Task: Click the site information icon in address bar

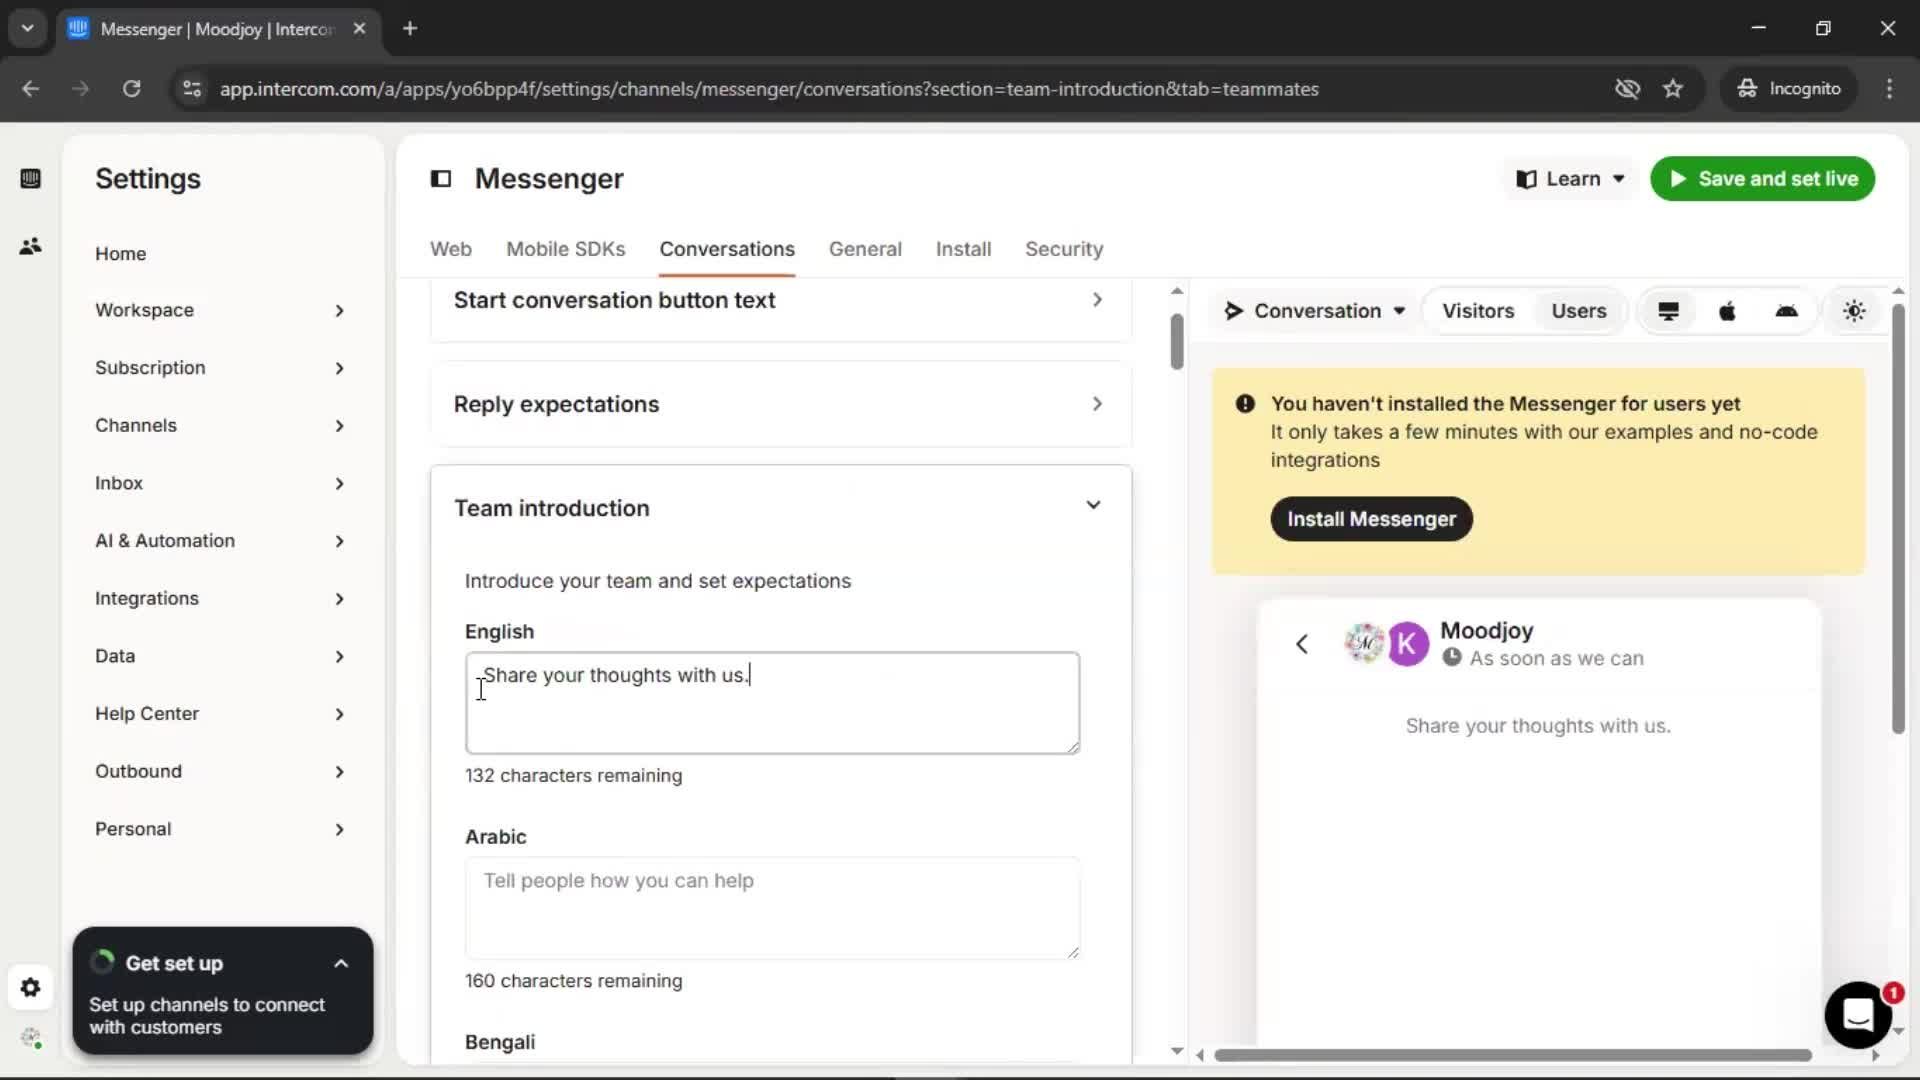Action: pos(192,89)
